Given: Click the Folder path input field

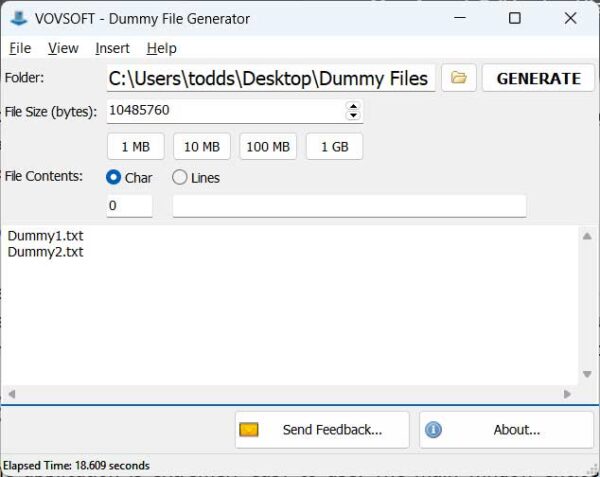Looking at the screenshot, I should pyautogui.click(x=270, y=78).
